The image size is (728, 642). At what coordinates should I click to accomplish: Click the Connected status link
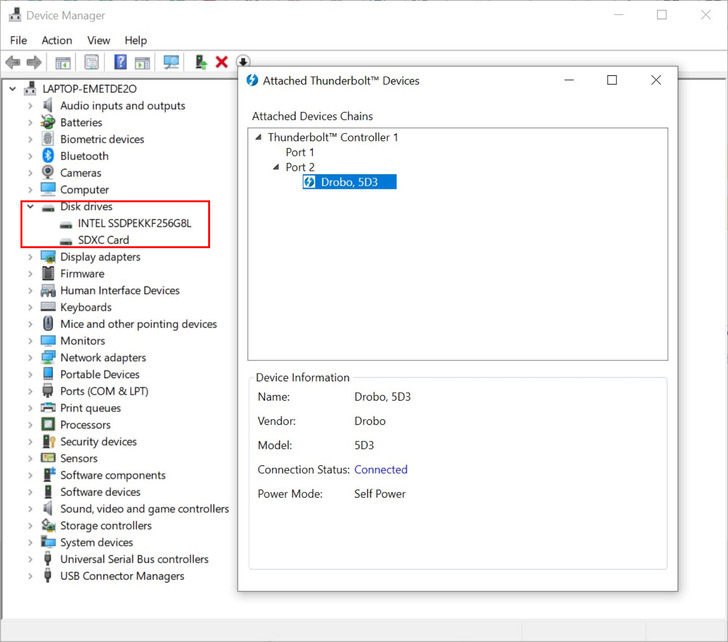381,469
